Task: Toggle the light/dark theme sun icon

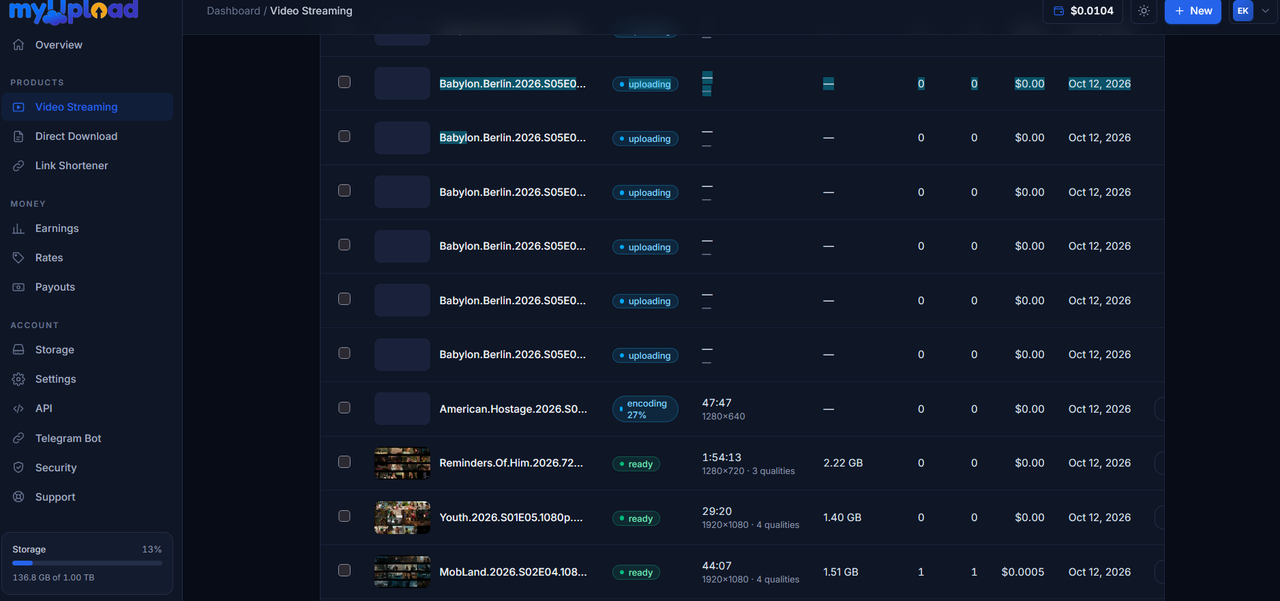Action: [x=1144, y=11]
